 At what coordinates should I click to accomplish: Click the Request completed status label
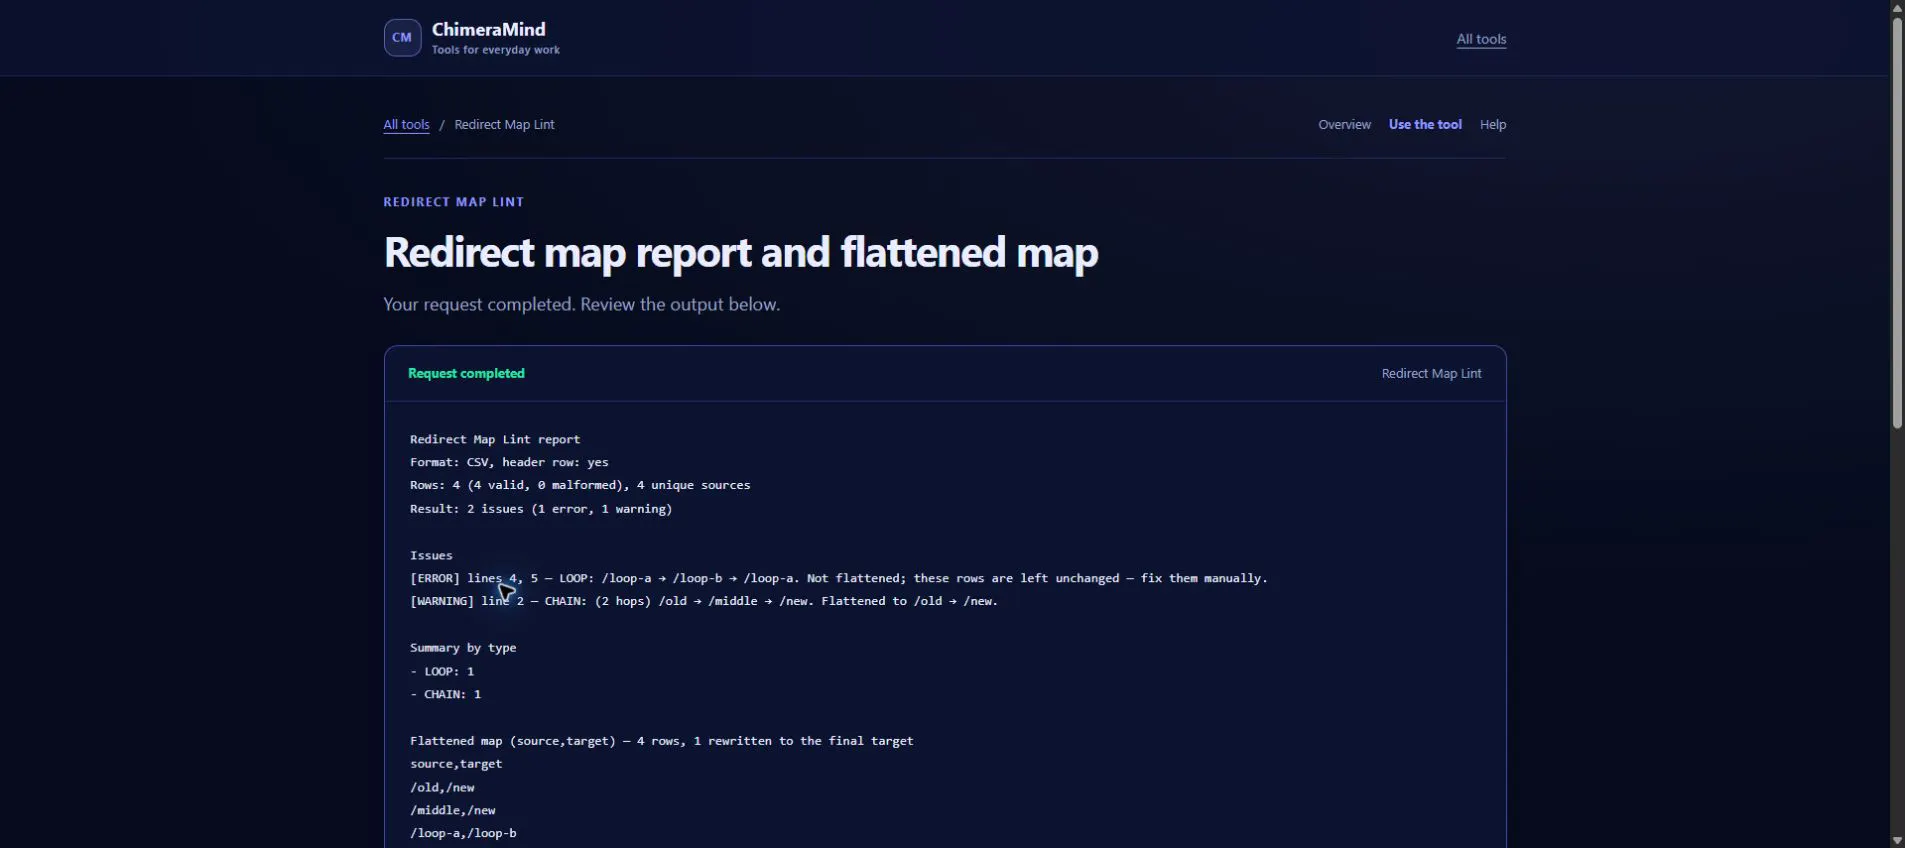[x=466, y=373]
